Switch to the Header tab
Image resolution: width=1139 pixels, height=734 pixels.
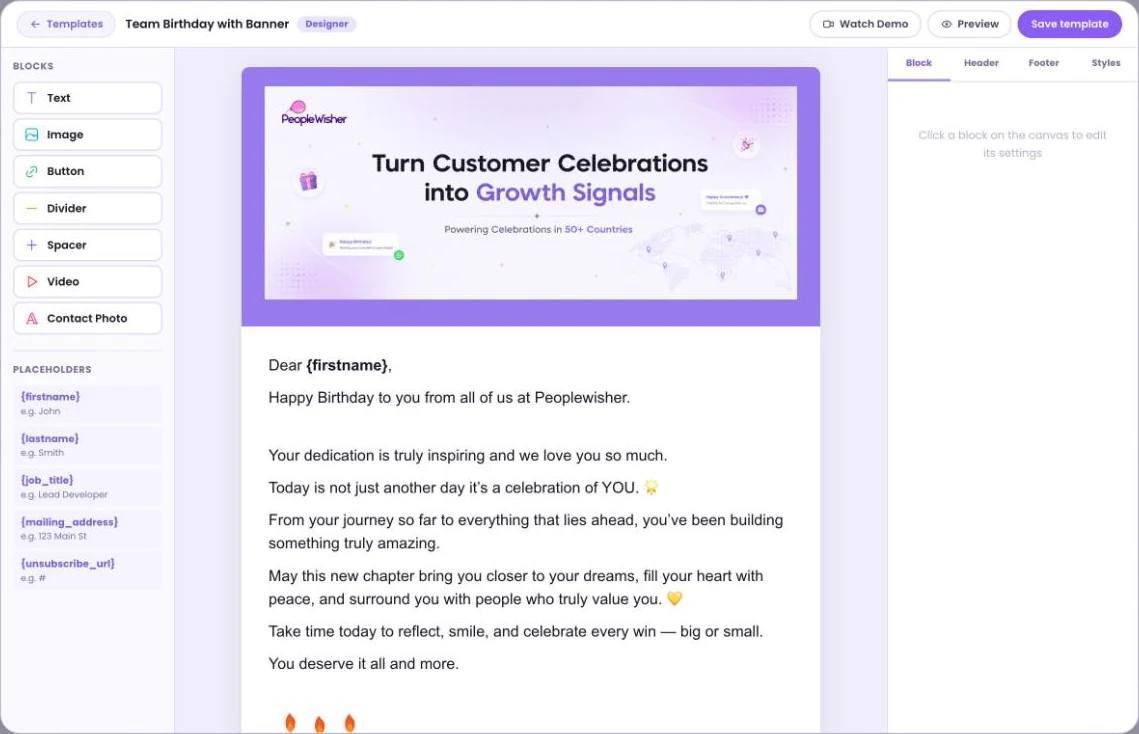981,63
